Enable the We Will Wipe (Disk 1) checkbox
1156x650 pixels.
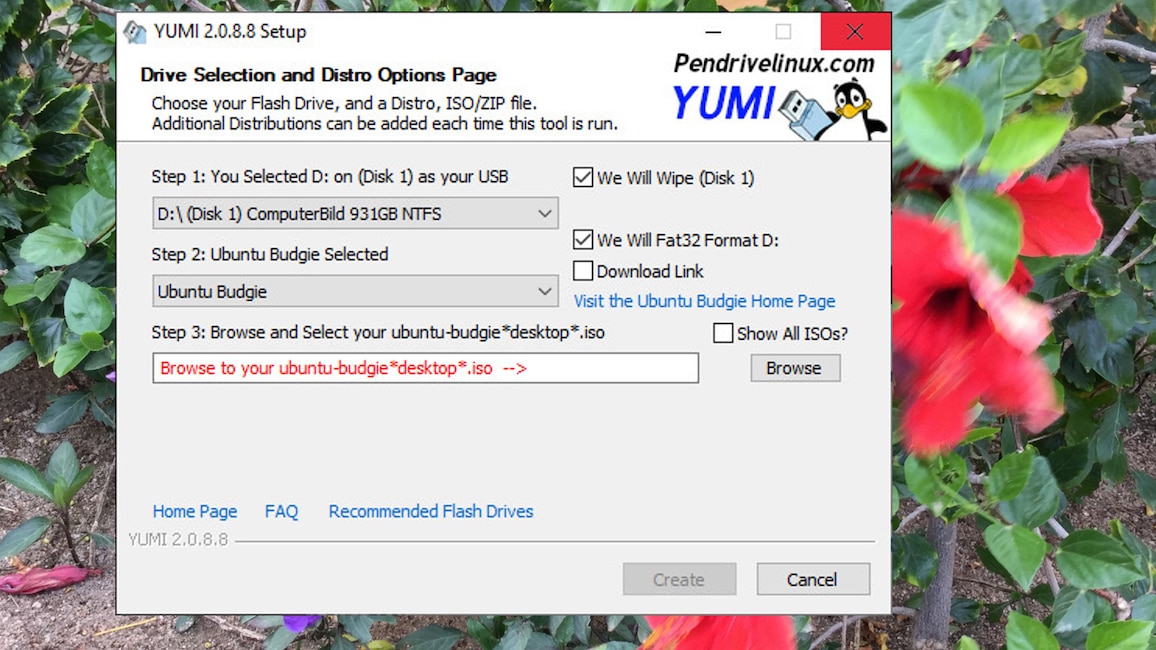click(583, 177)
